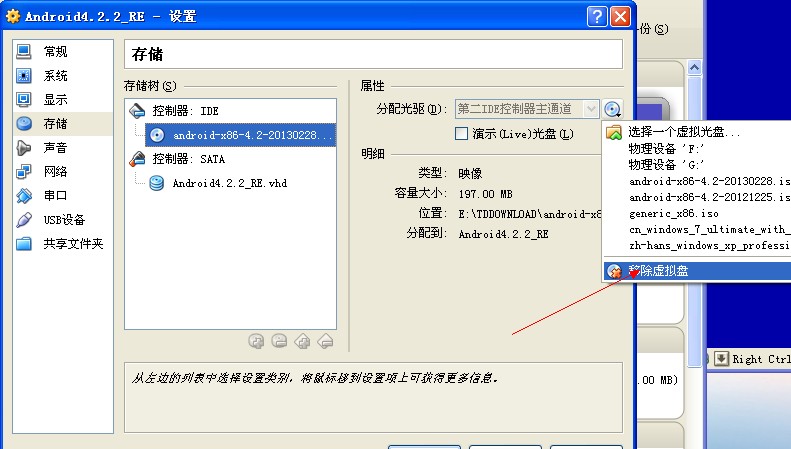791x449 pixels.
Task: Click the 映像 type value
Action: click(470, 174)
